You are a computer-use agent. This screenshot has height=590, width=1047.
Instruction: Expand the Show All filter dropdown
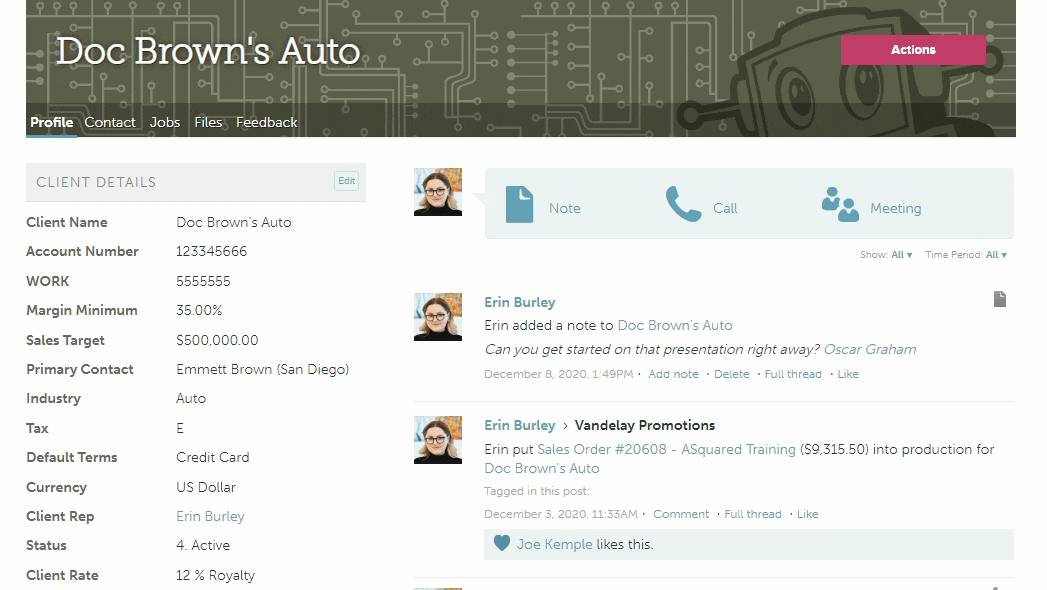click(x=901, y=255)
